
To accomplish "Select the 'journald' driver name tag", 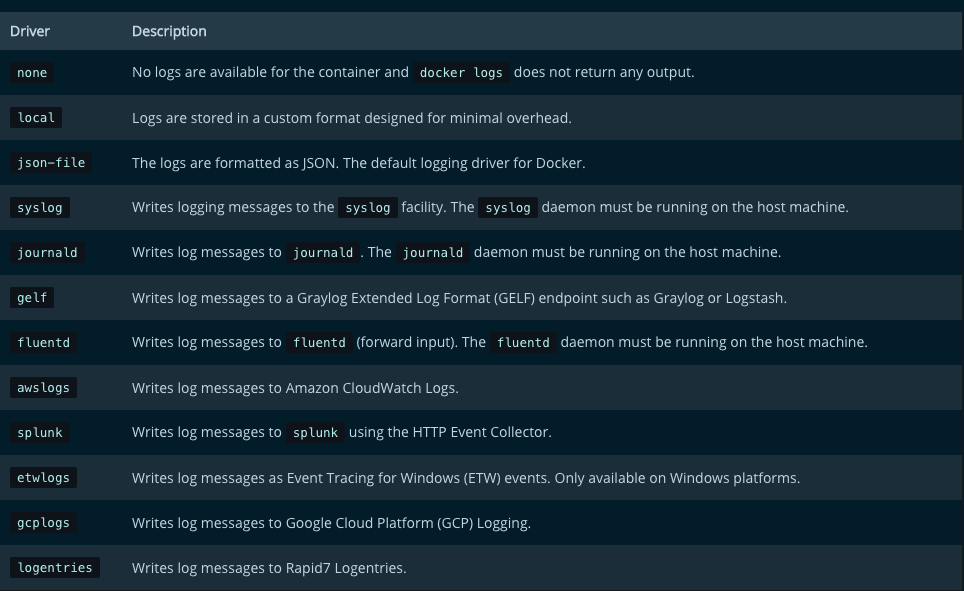I will [x=47, y=252].
